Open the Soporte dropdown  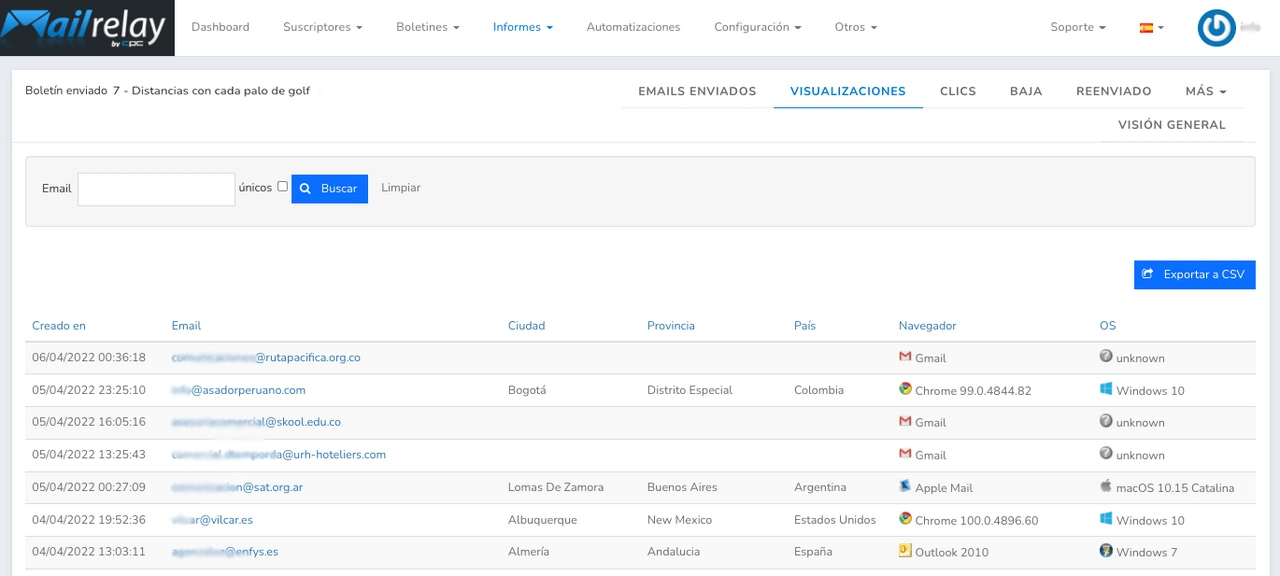click(1077, 27)
